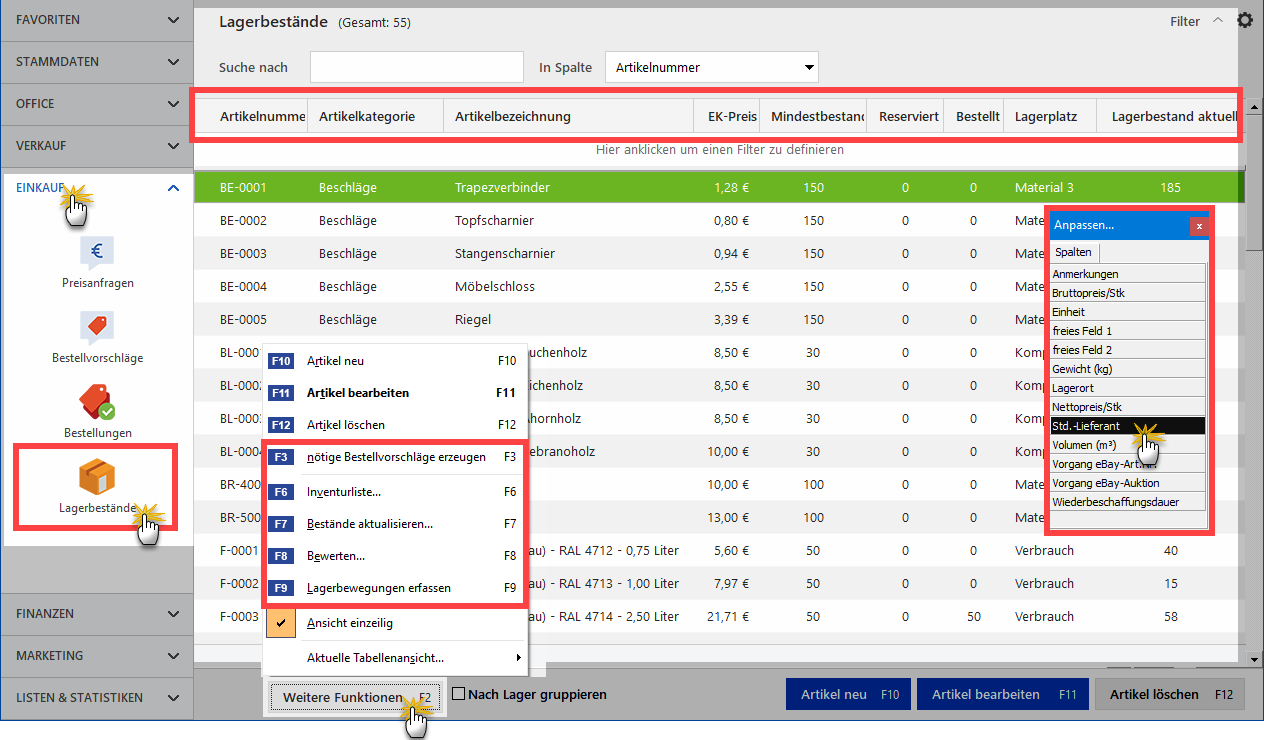Image resolution: width=1264 pixels, height=740 pixels.
Task: Select Std.-Lieferant in Anpassen list
Action: tap(1128, 426)
